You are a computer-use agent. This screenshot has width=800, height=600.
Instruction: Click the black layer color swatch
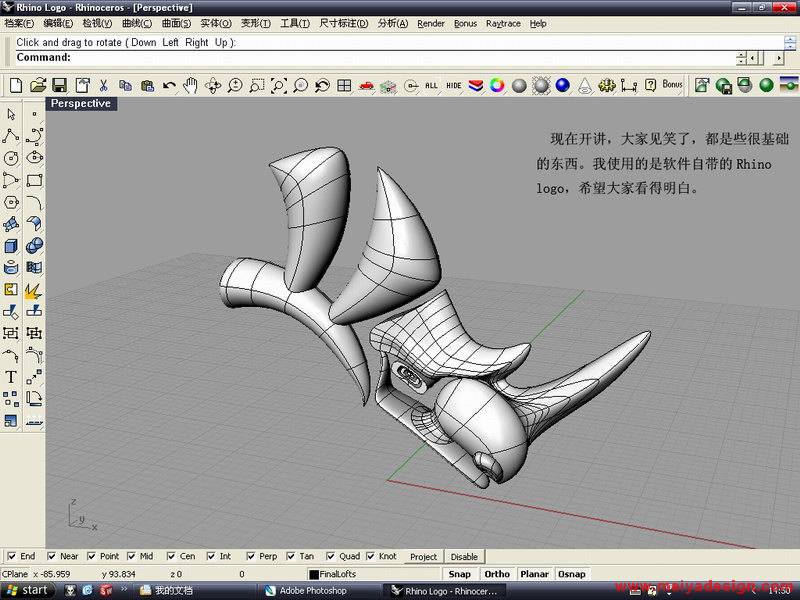coord(314,574)
